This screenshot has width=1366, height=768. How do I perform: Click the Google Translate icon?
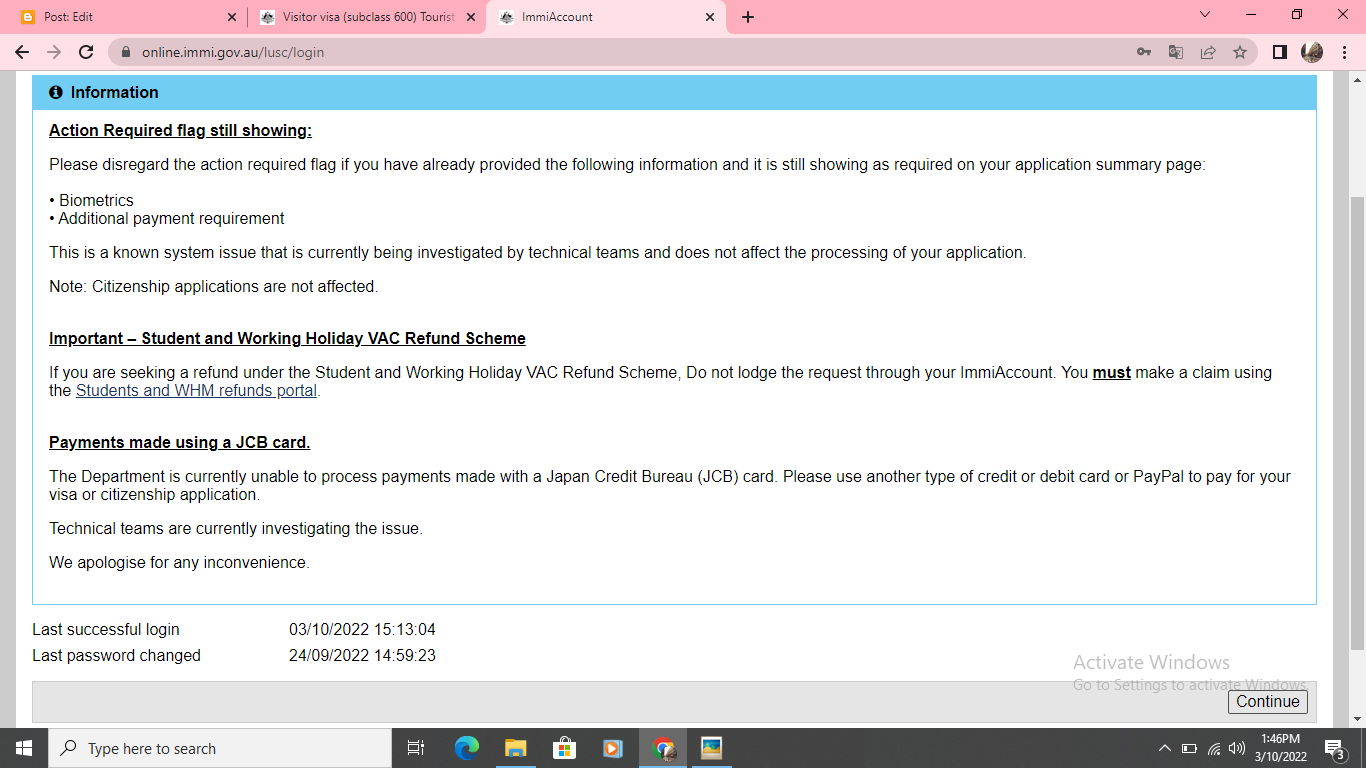pos(1176,52)
